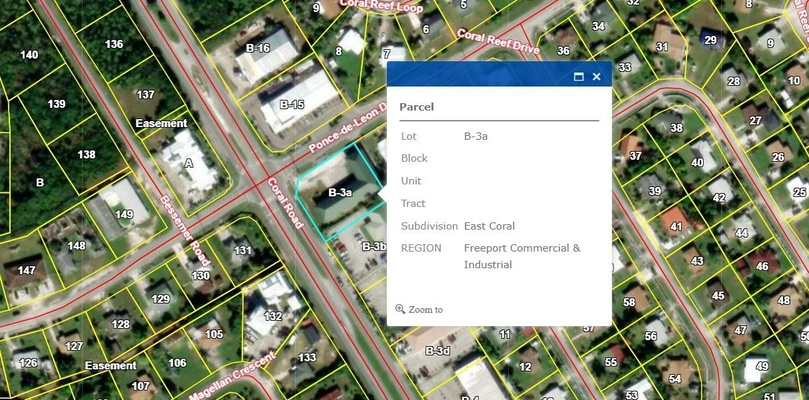
Task: Select lot 106 on the map
Action: pos(177,362)
